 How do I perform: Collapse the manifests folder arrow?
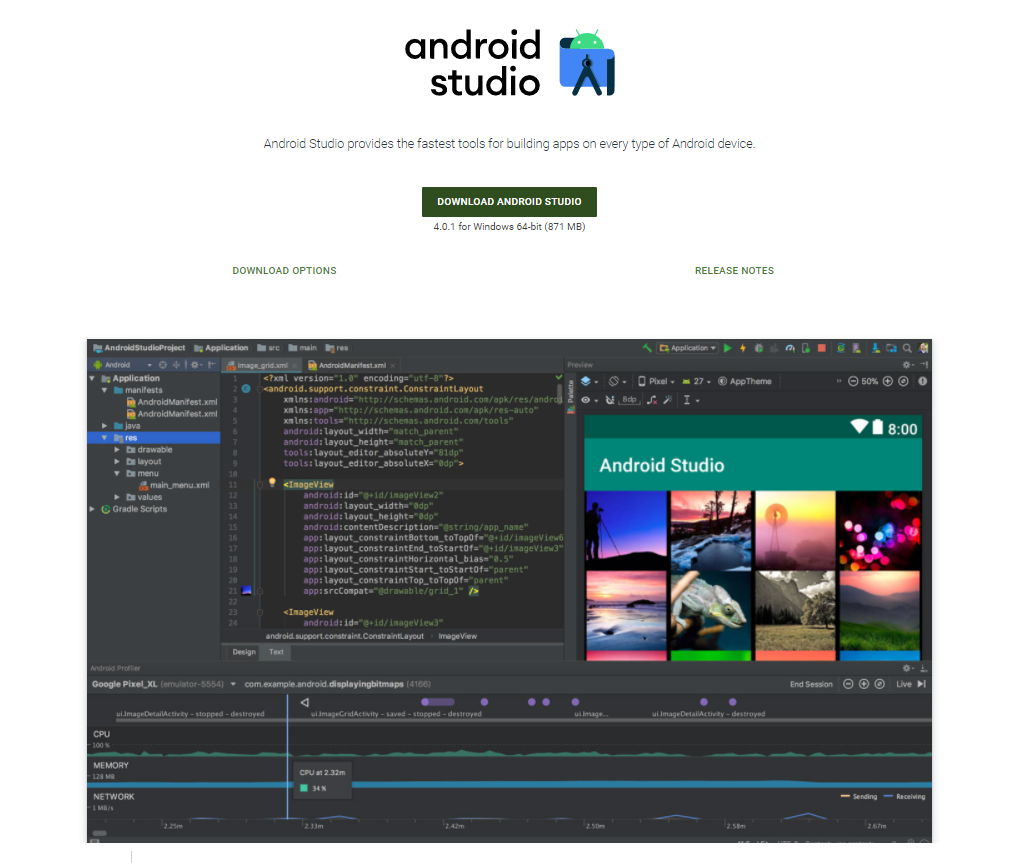coord(104,390)
